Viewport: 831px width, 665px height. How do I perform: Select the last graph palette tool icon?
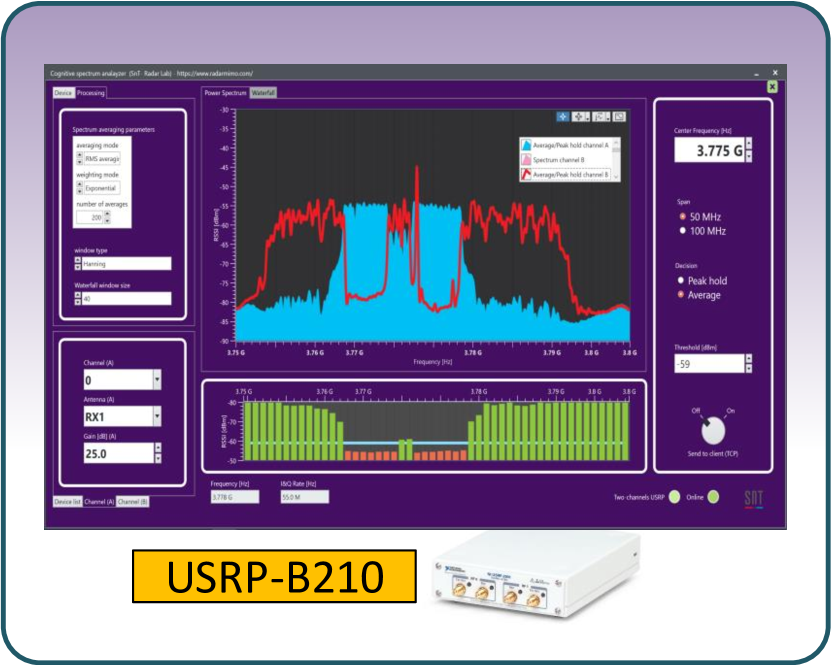click(x=619, y=117)
